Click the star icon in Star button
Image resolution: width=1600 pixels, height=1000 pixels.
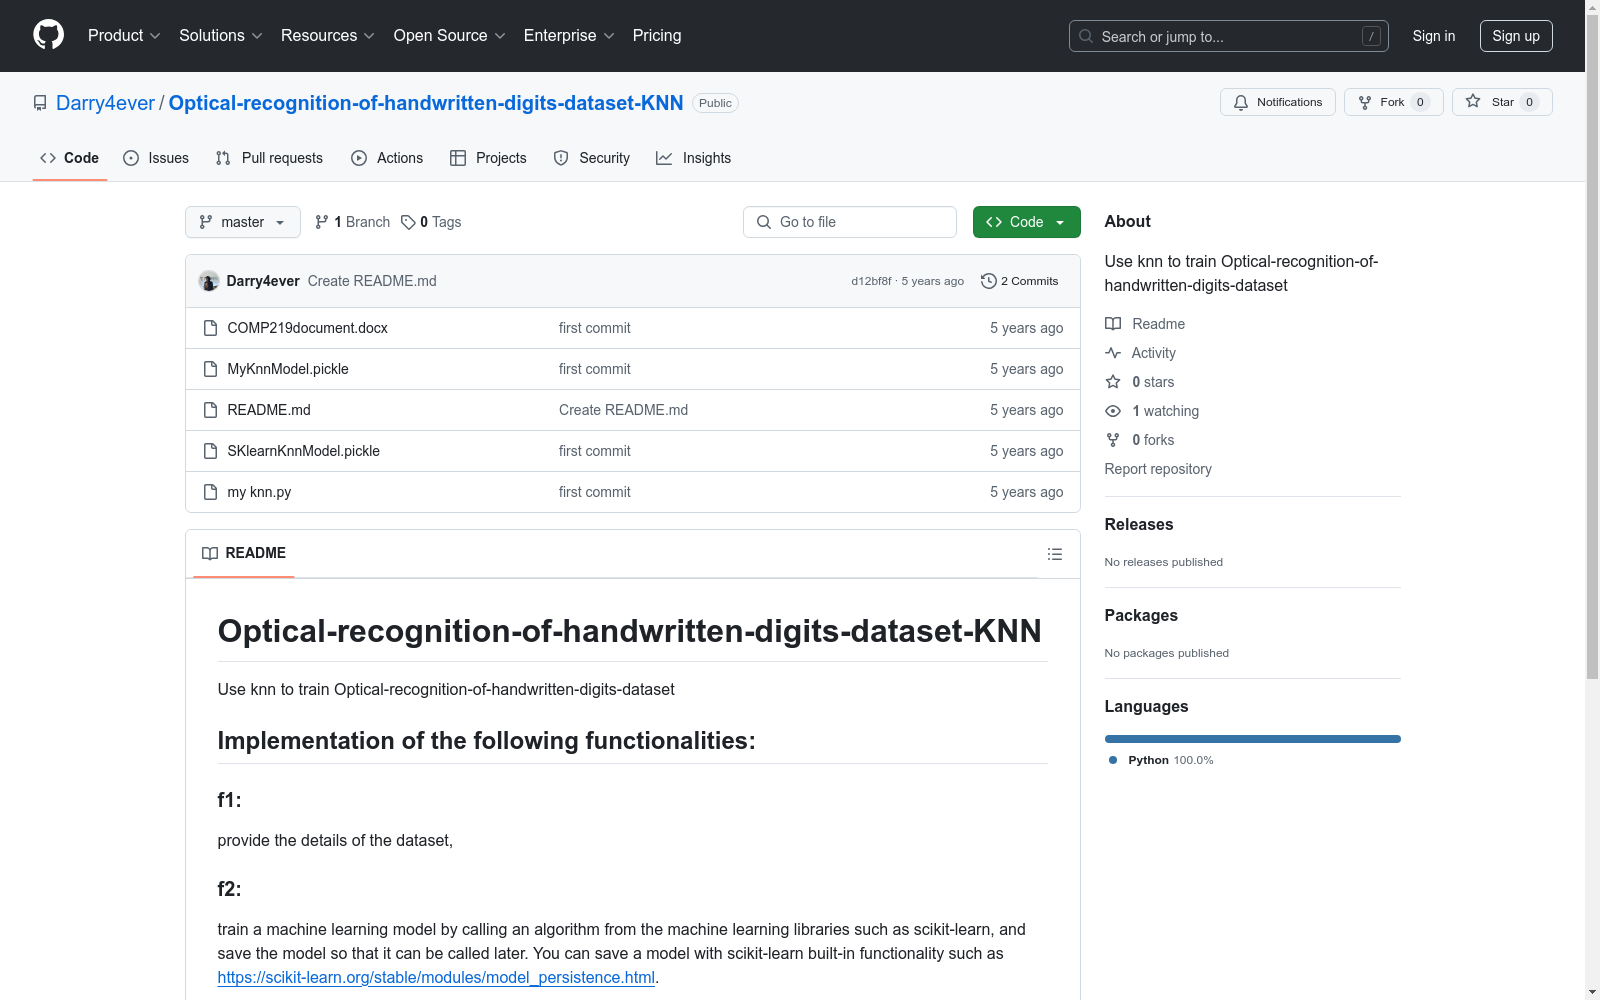click(1473, 101)
